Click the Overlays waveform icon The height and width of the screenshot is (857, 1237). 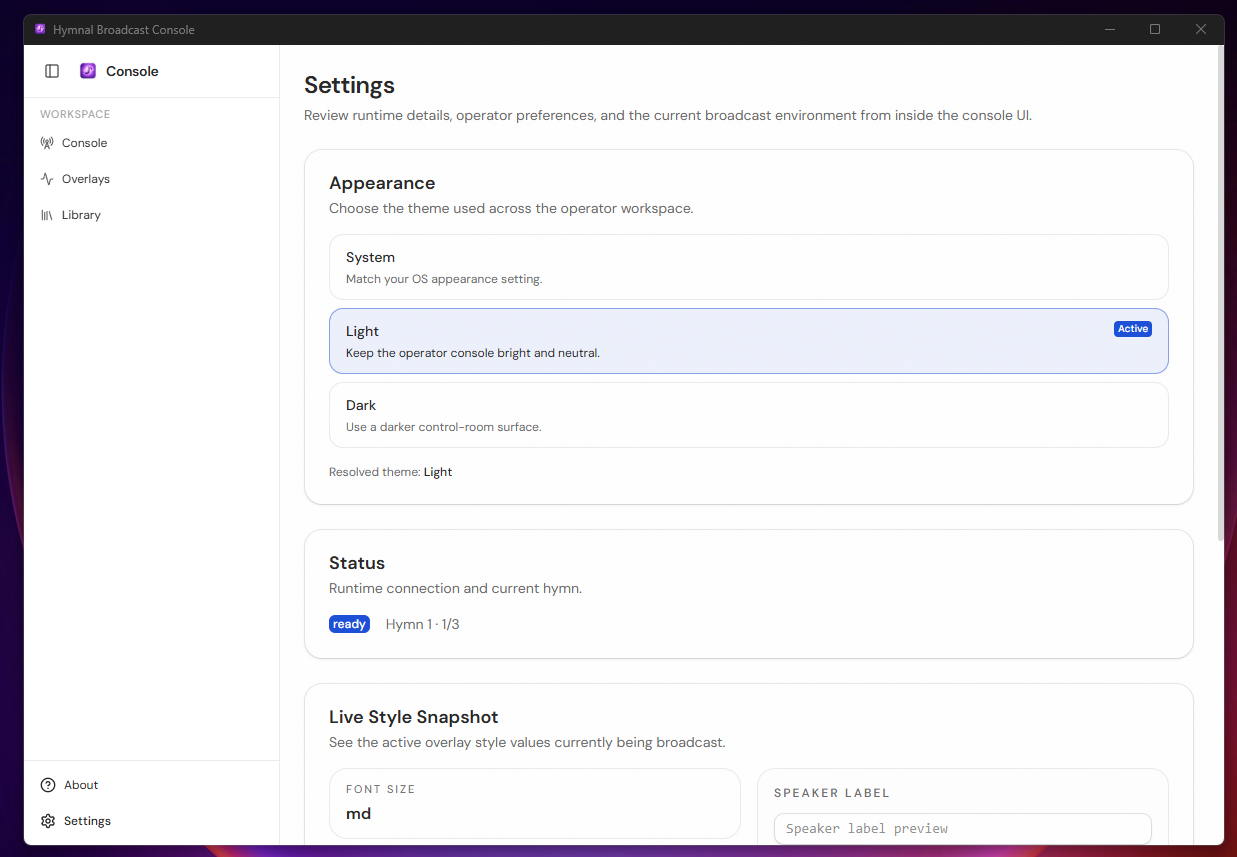point(47,179)
